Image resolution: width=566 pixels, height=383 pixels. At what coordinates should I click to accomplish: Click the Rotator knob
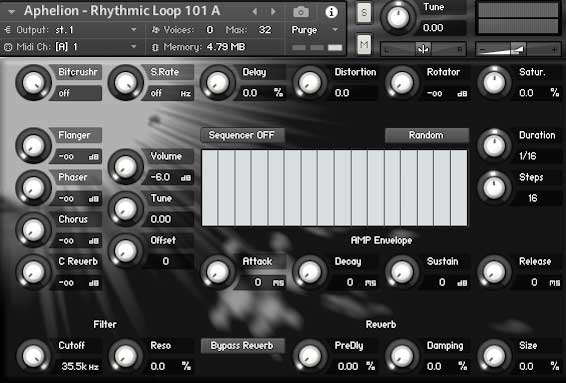pyautogui.click(x=402, y=83)
